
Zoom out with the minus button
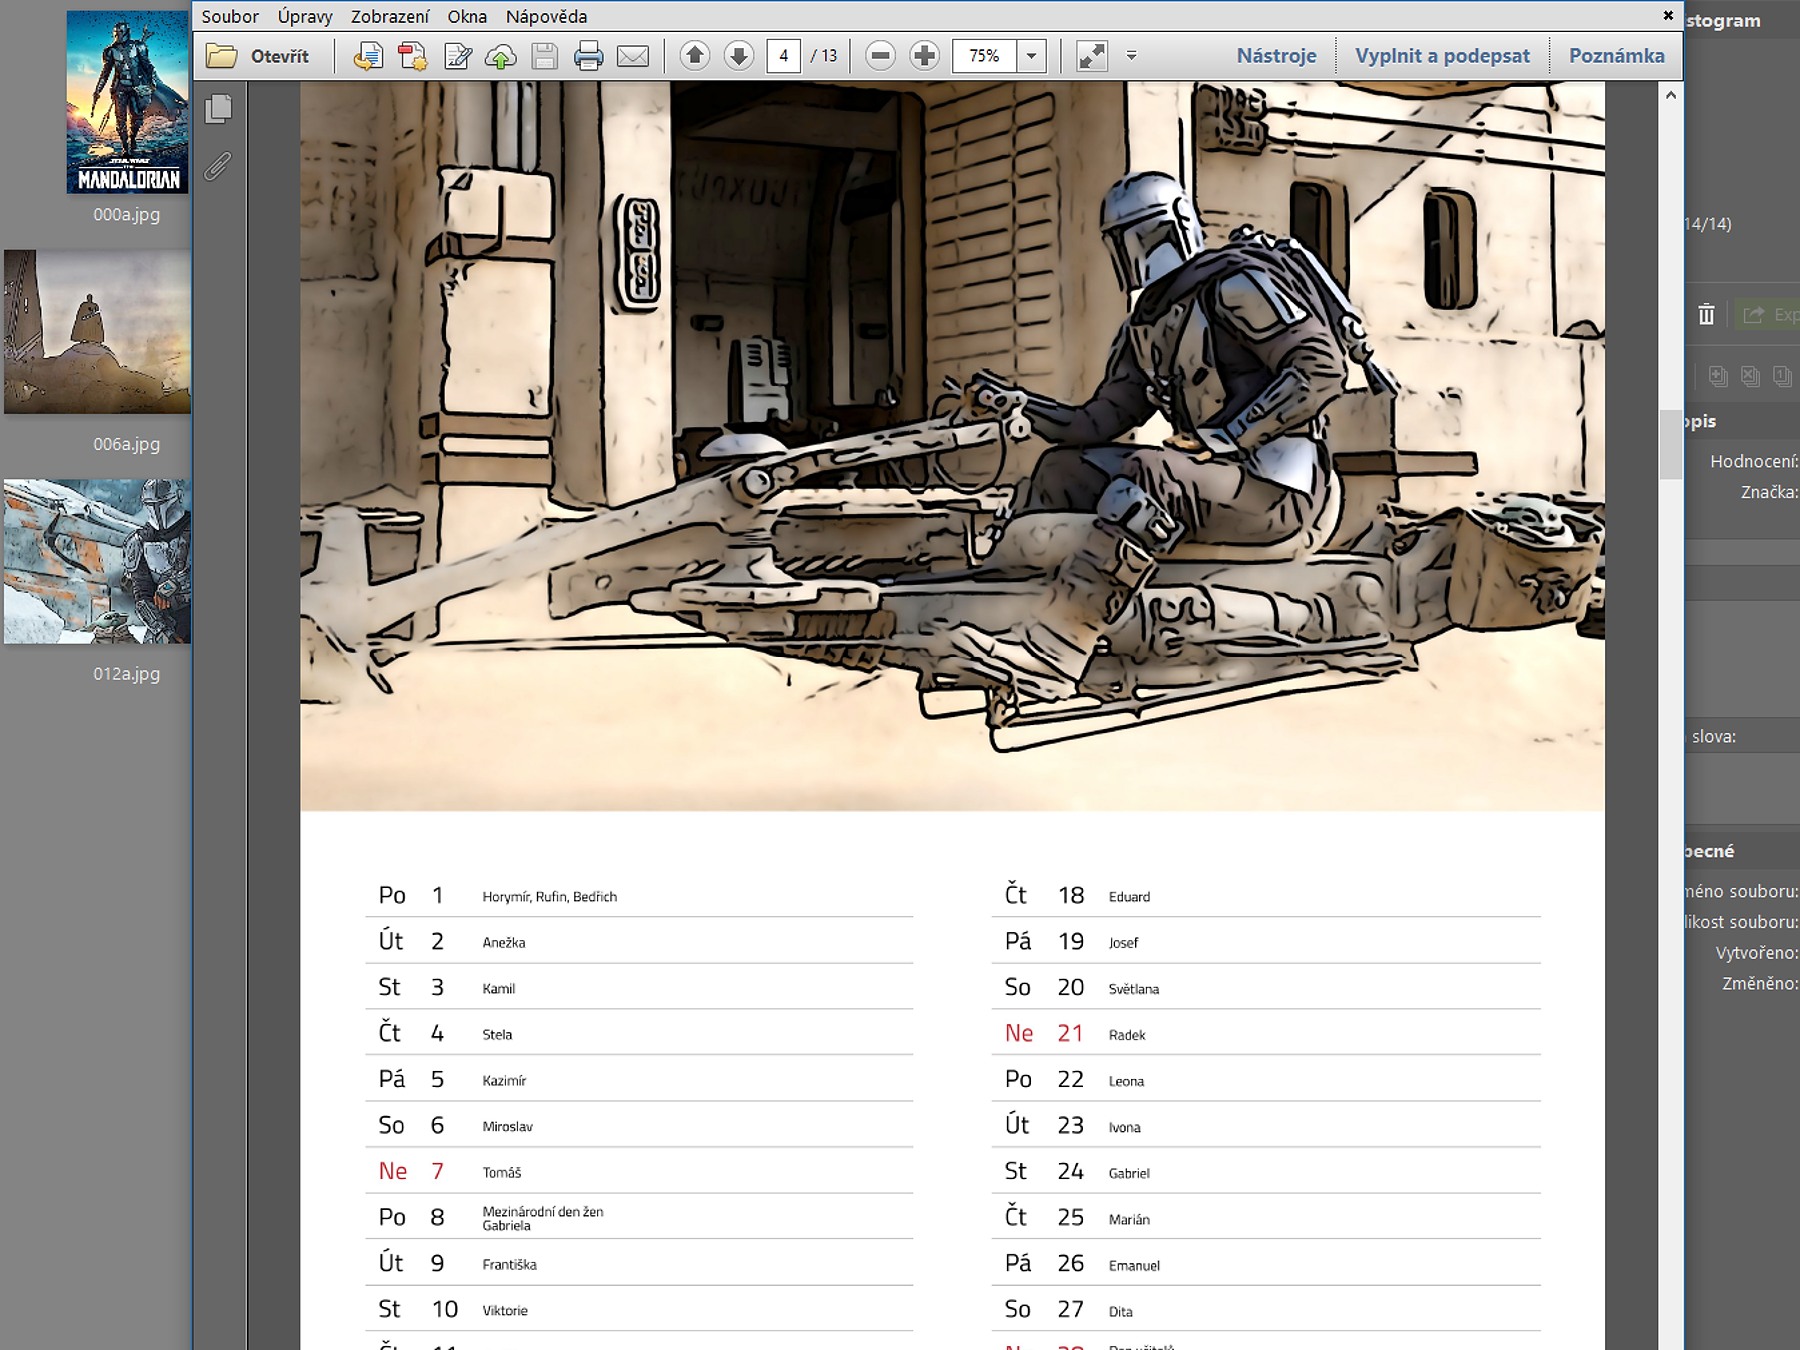pos(880,56)
